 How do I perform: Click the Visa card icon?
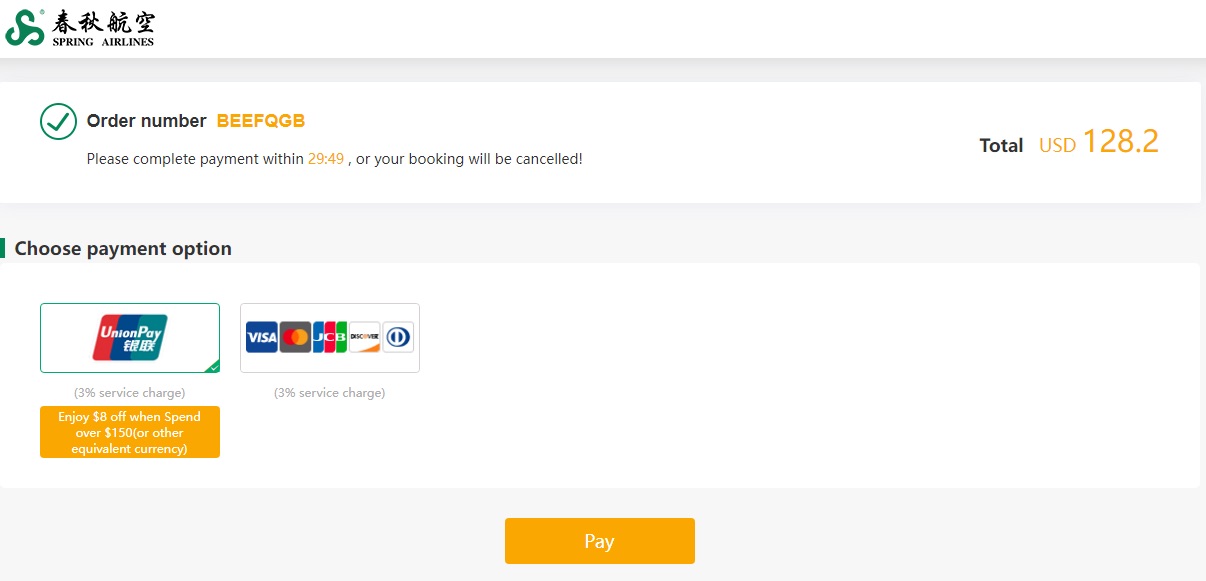tap(262, 337)
